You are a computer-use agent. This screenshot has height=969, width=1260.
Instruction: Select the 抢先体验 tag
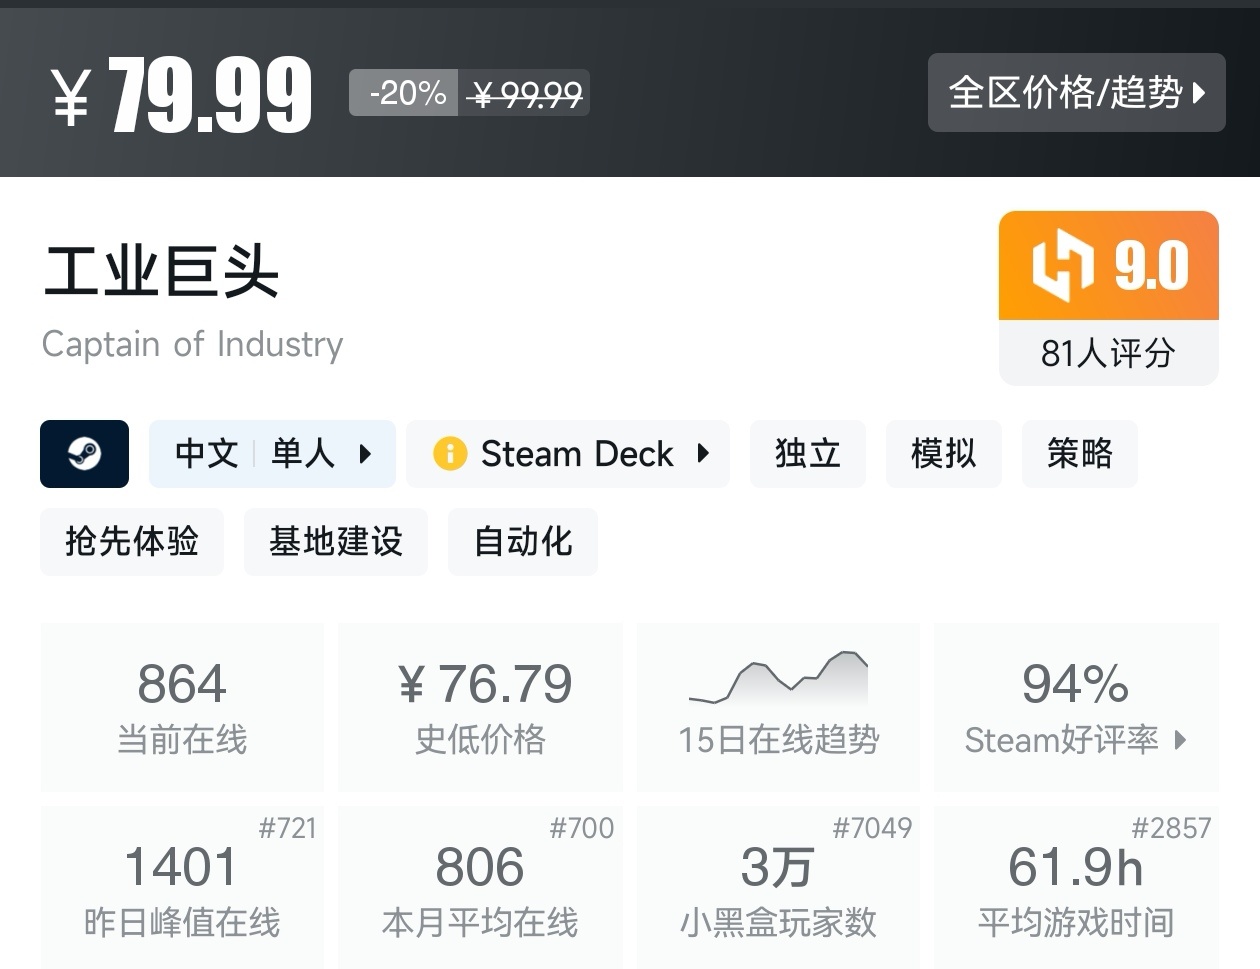(x=132, y=541)
